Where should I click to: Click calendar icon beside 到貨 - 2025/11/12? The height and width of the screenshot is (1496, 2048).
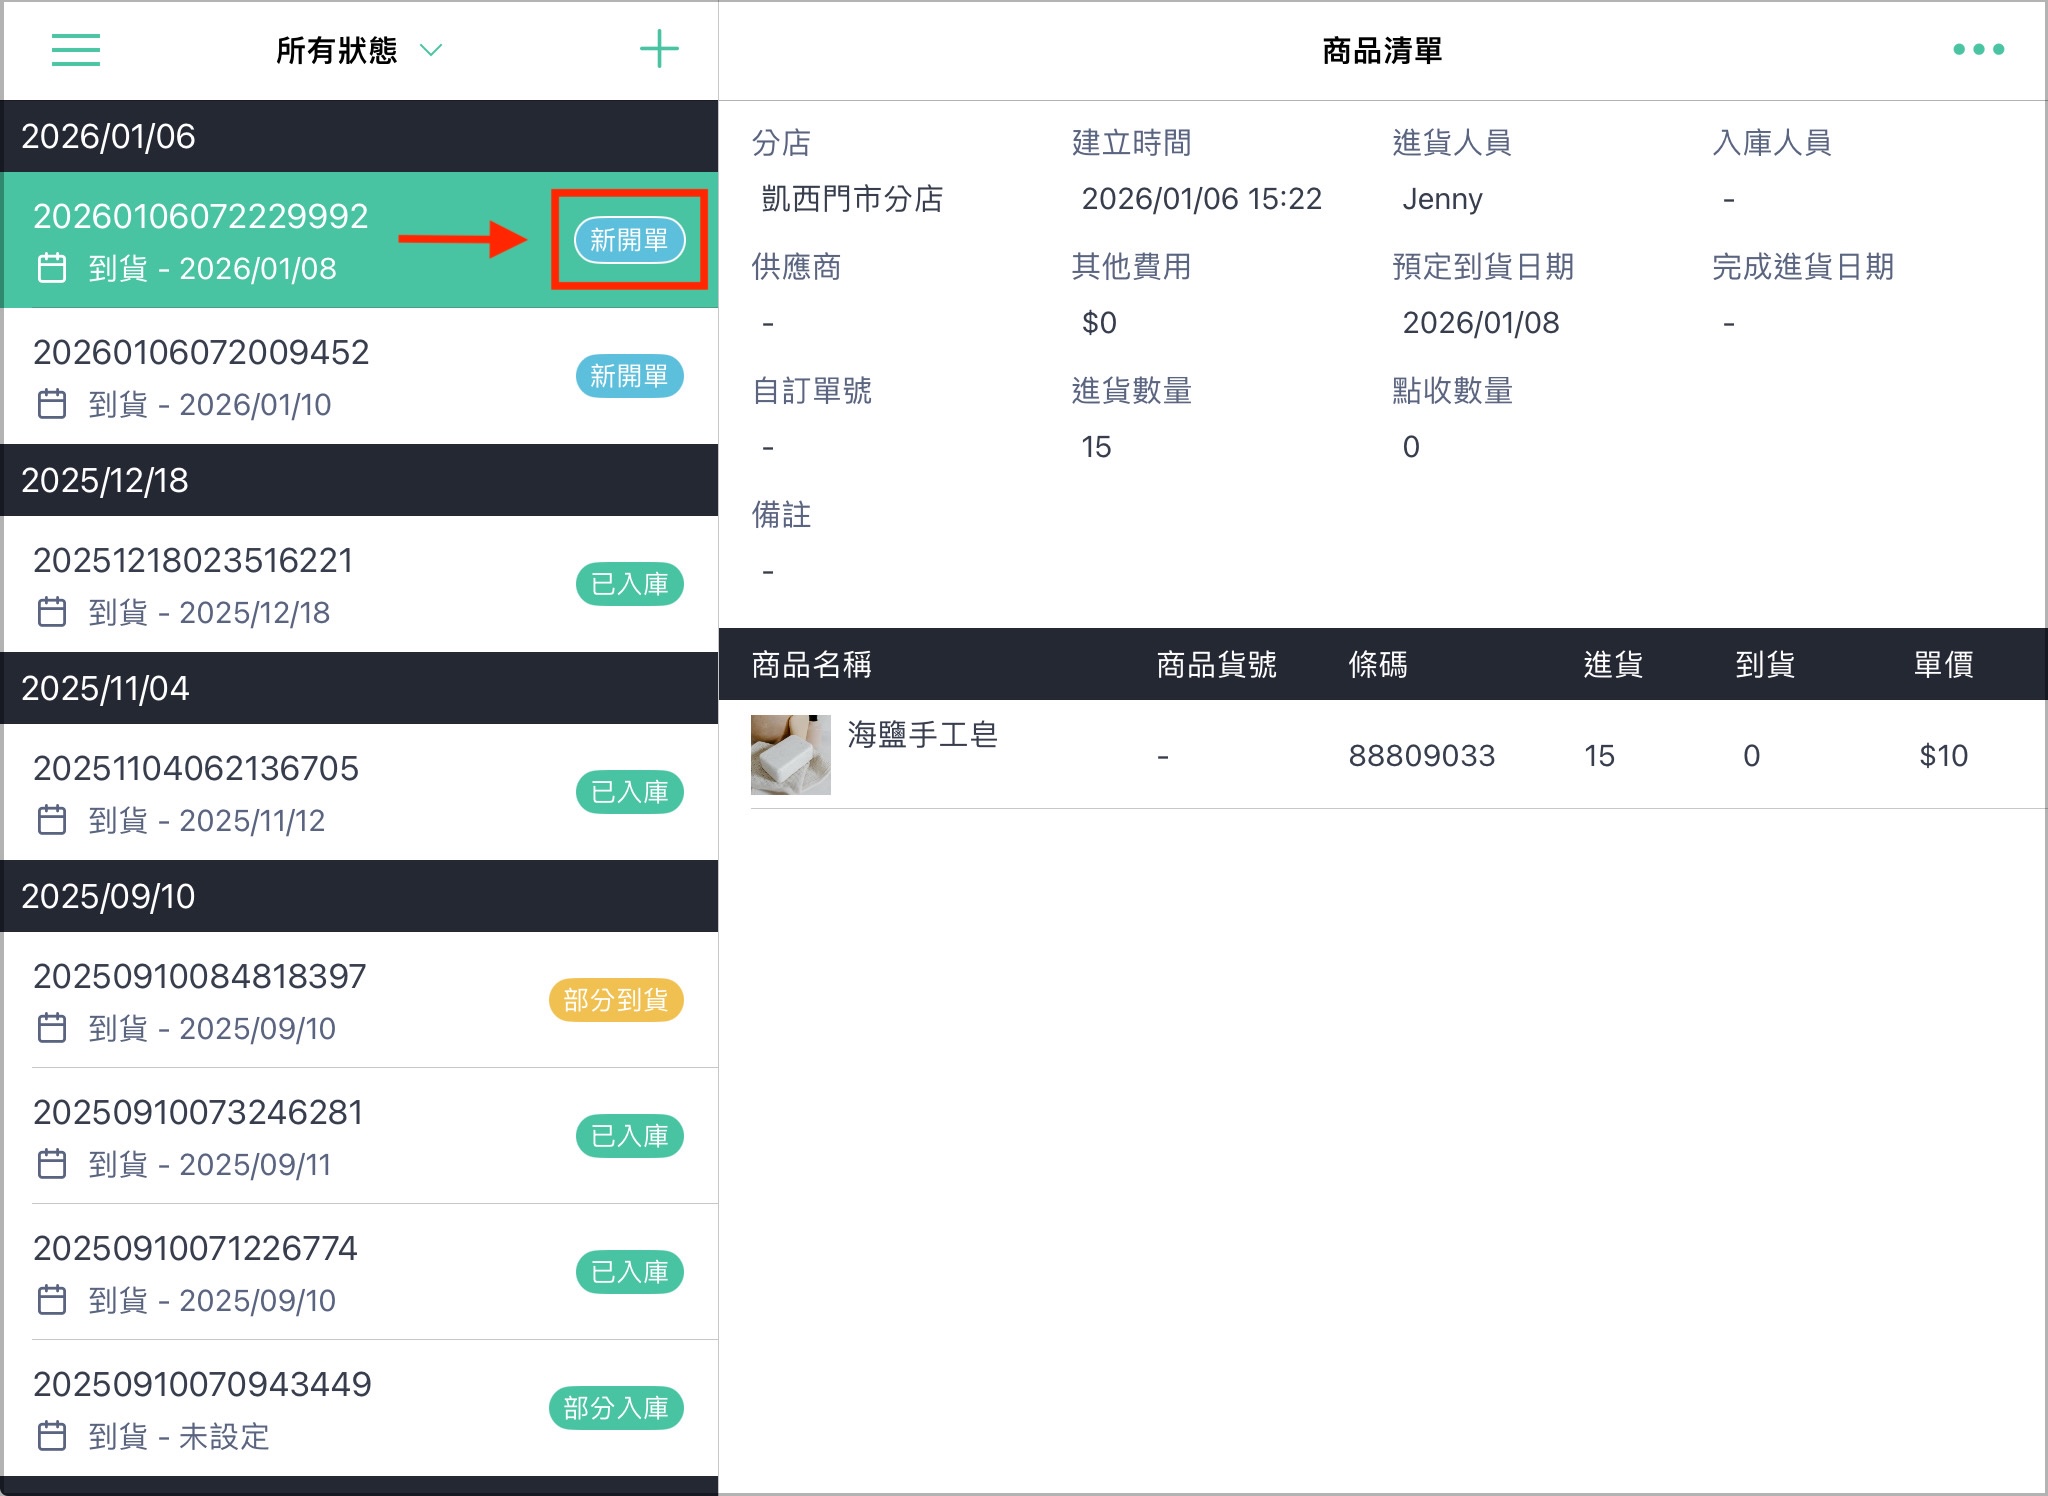coord(52,820)
